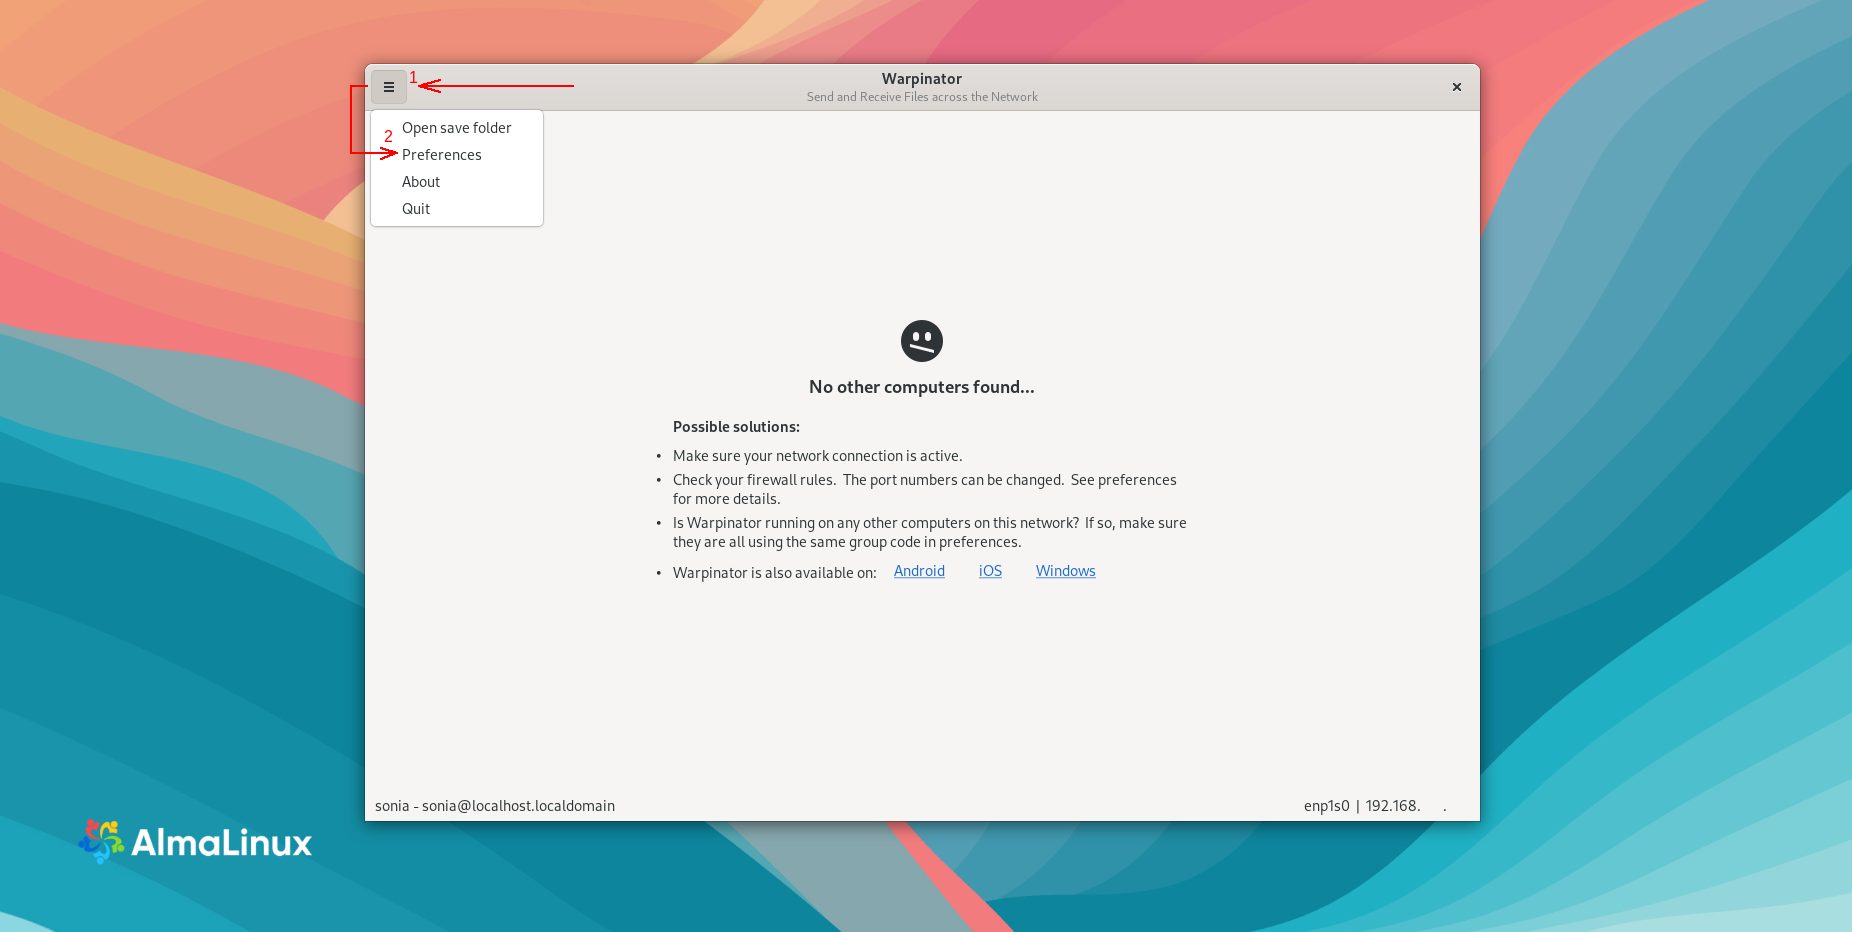
Task: Close the Warpinator window
Action: click(x=1456, y=87)
